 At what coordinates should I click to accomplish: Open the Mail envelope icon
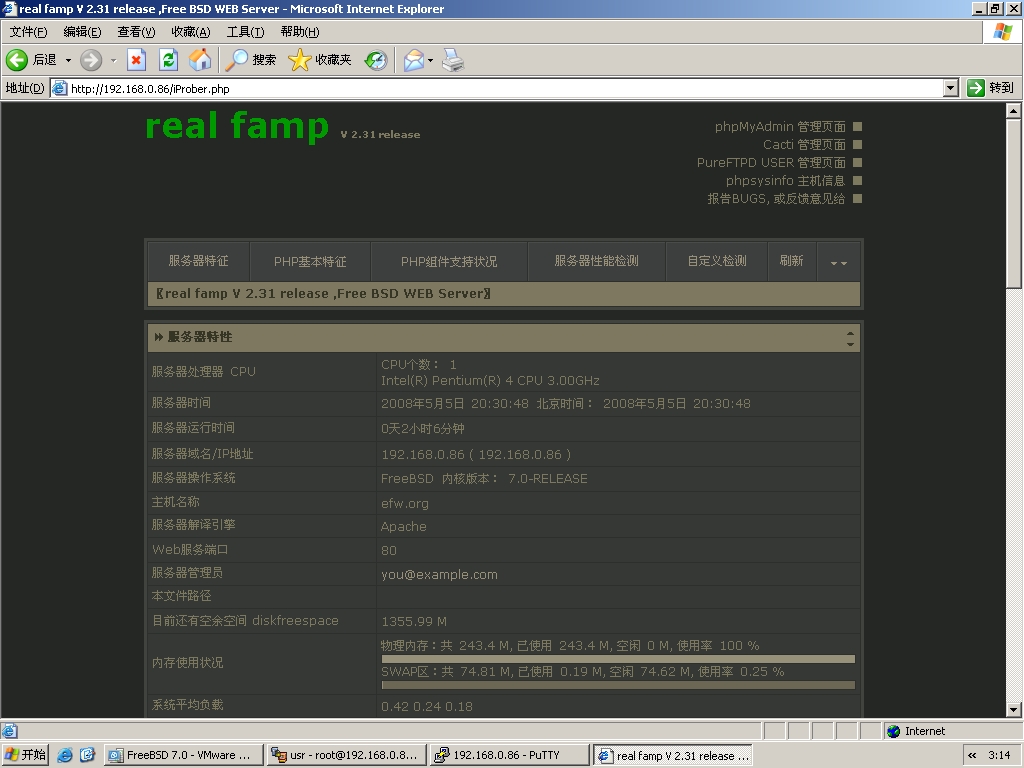click(x=413, y=60)
